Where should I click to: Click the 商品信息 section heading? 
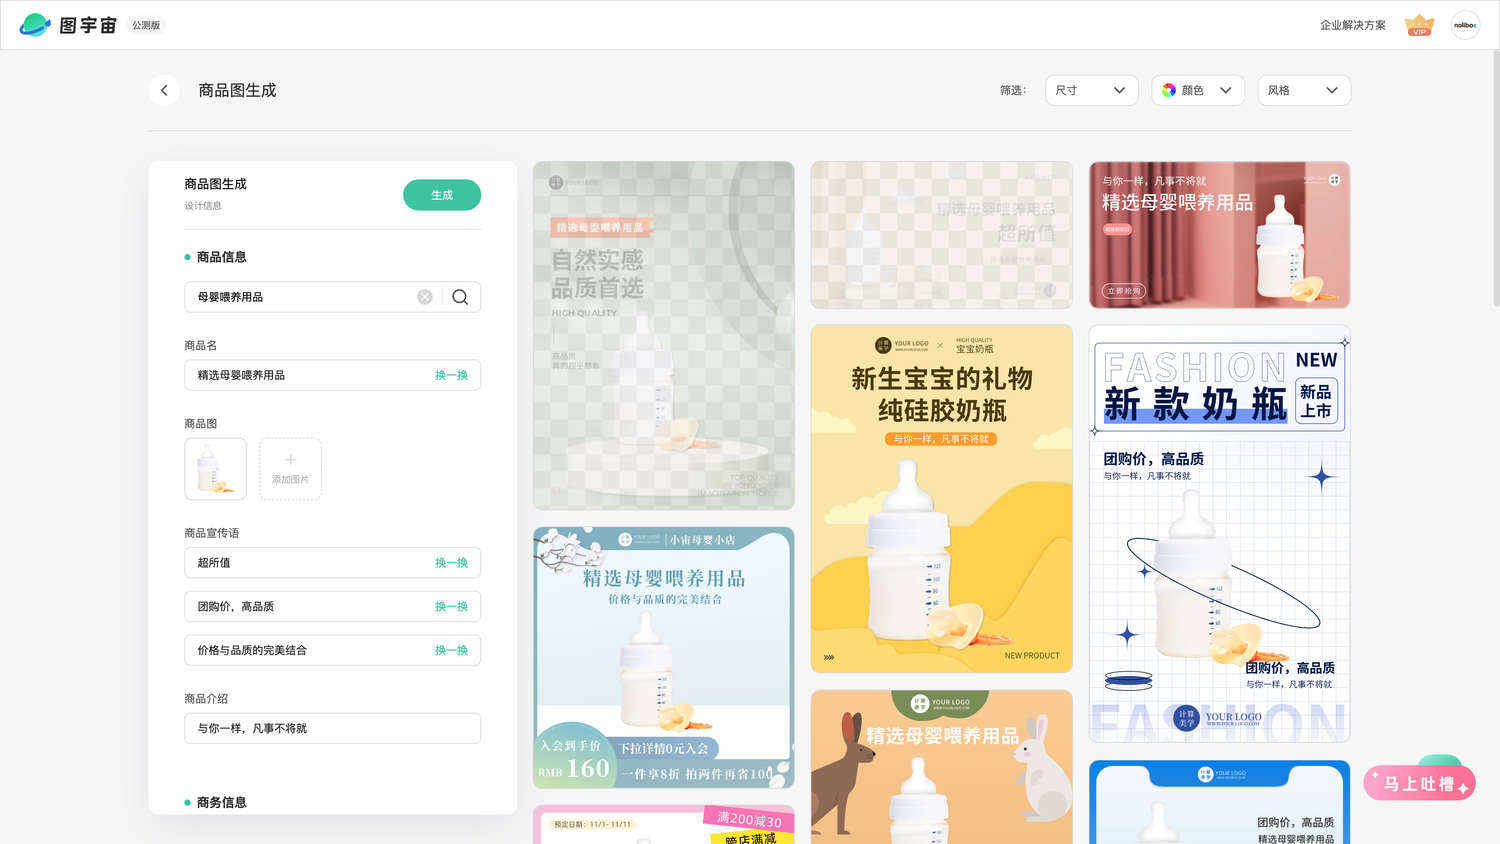pos(222,257)
